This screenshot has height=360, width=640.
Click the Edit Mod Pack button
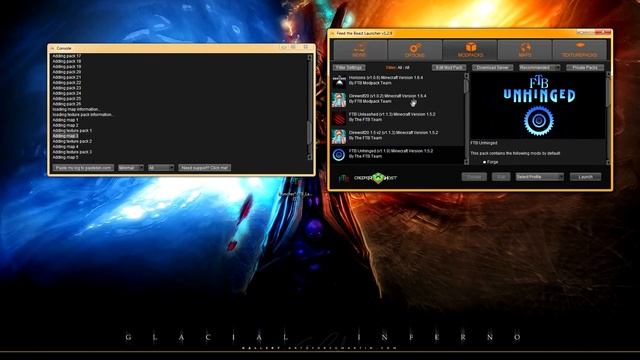point(449,68)
